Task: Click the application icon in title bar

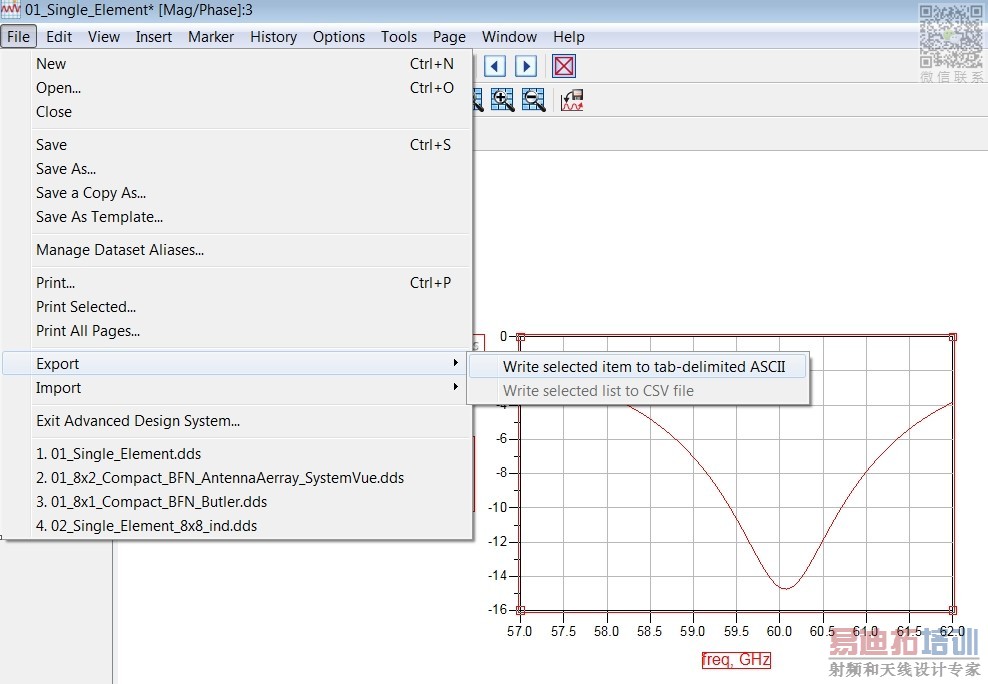Action: point(11,10)
